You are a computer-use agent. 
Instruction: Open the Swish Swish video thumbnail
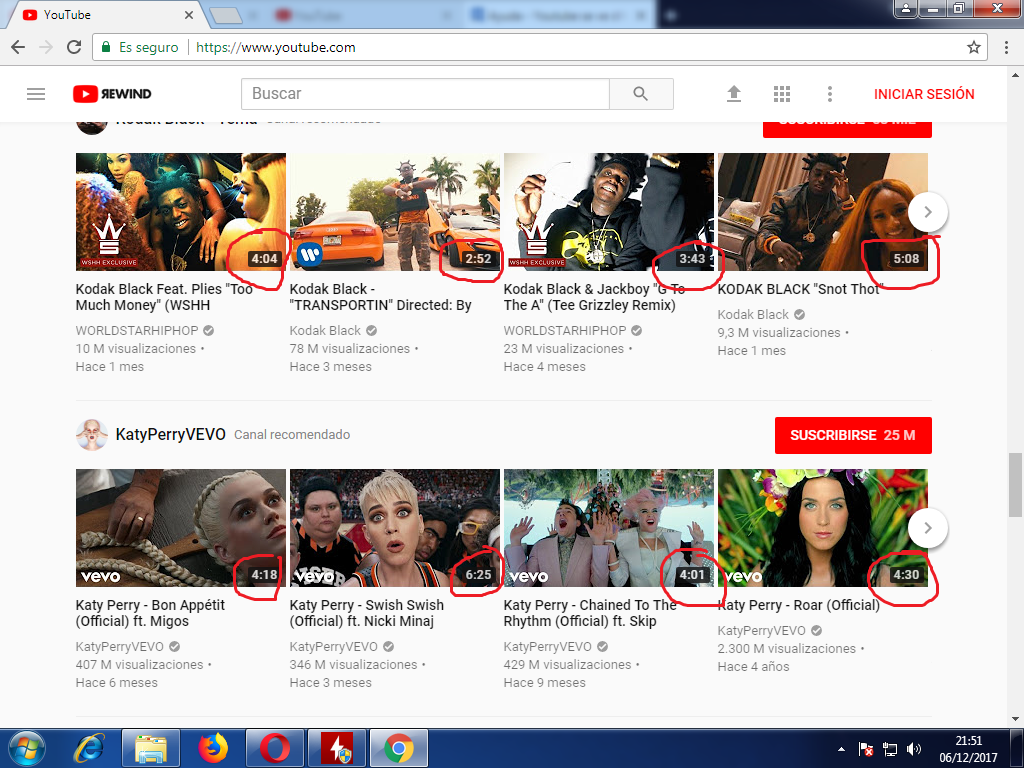394,528
